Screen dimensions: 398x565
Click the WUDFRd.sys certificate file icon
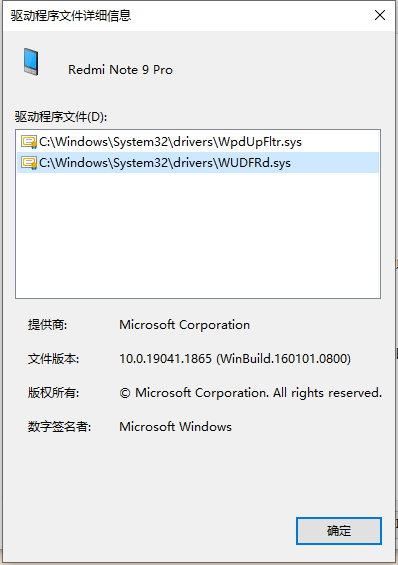(29, 163)
